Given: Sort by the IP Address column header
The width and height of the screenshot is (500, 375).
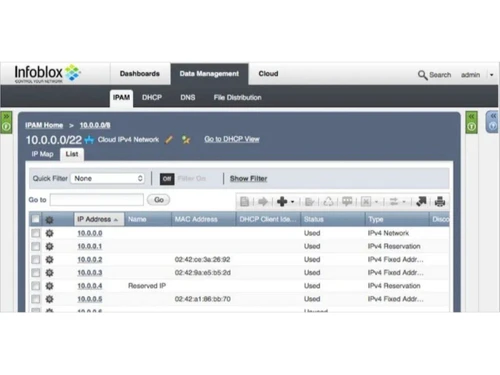Looking at the screenshot, I should (x=99, y=219).
